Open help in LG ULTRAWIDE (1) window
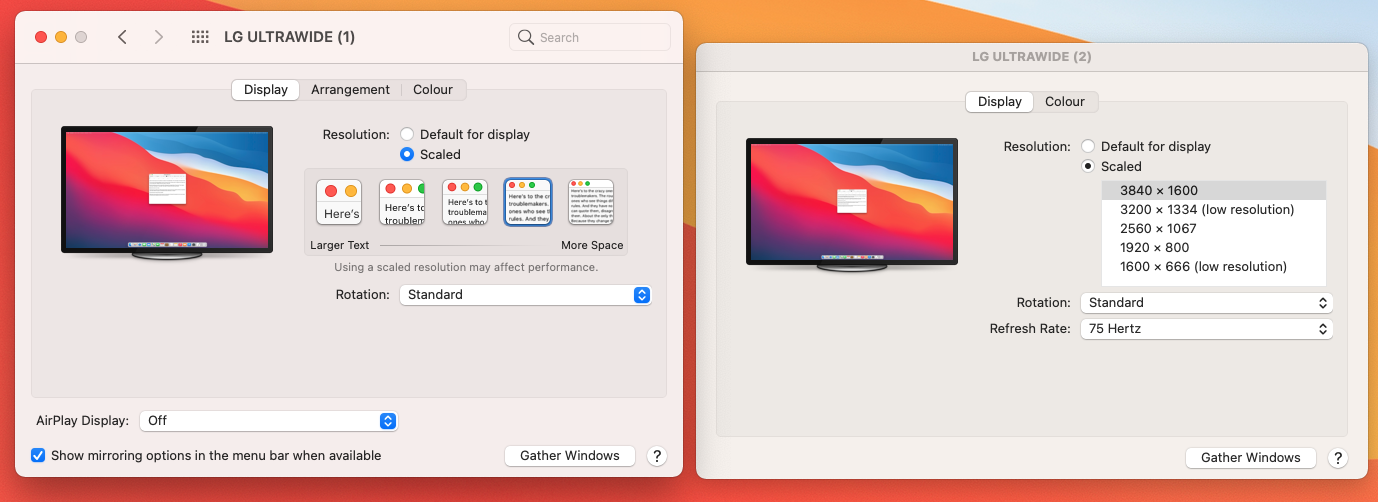The image size is (1378, 502). [x=657, y=456]
